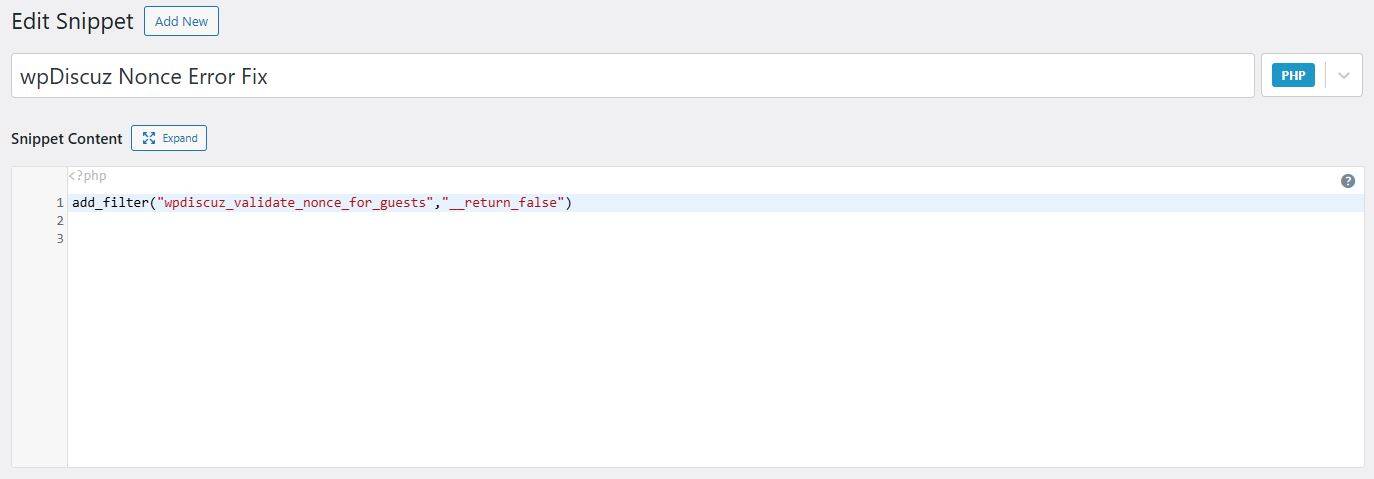Click the wpdiscuz_validate_nonce_for_guests string
This screenshot has width=1374, height=479.
[x=295, y=203]
